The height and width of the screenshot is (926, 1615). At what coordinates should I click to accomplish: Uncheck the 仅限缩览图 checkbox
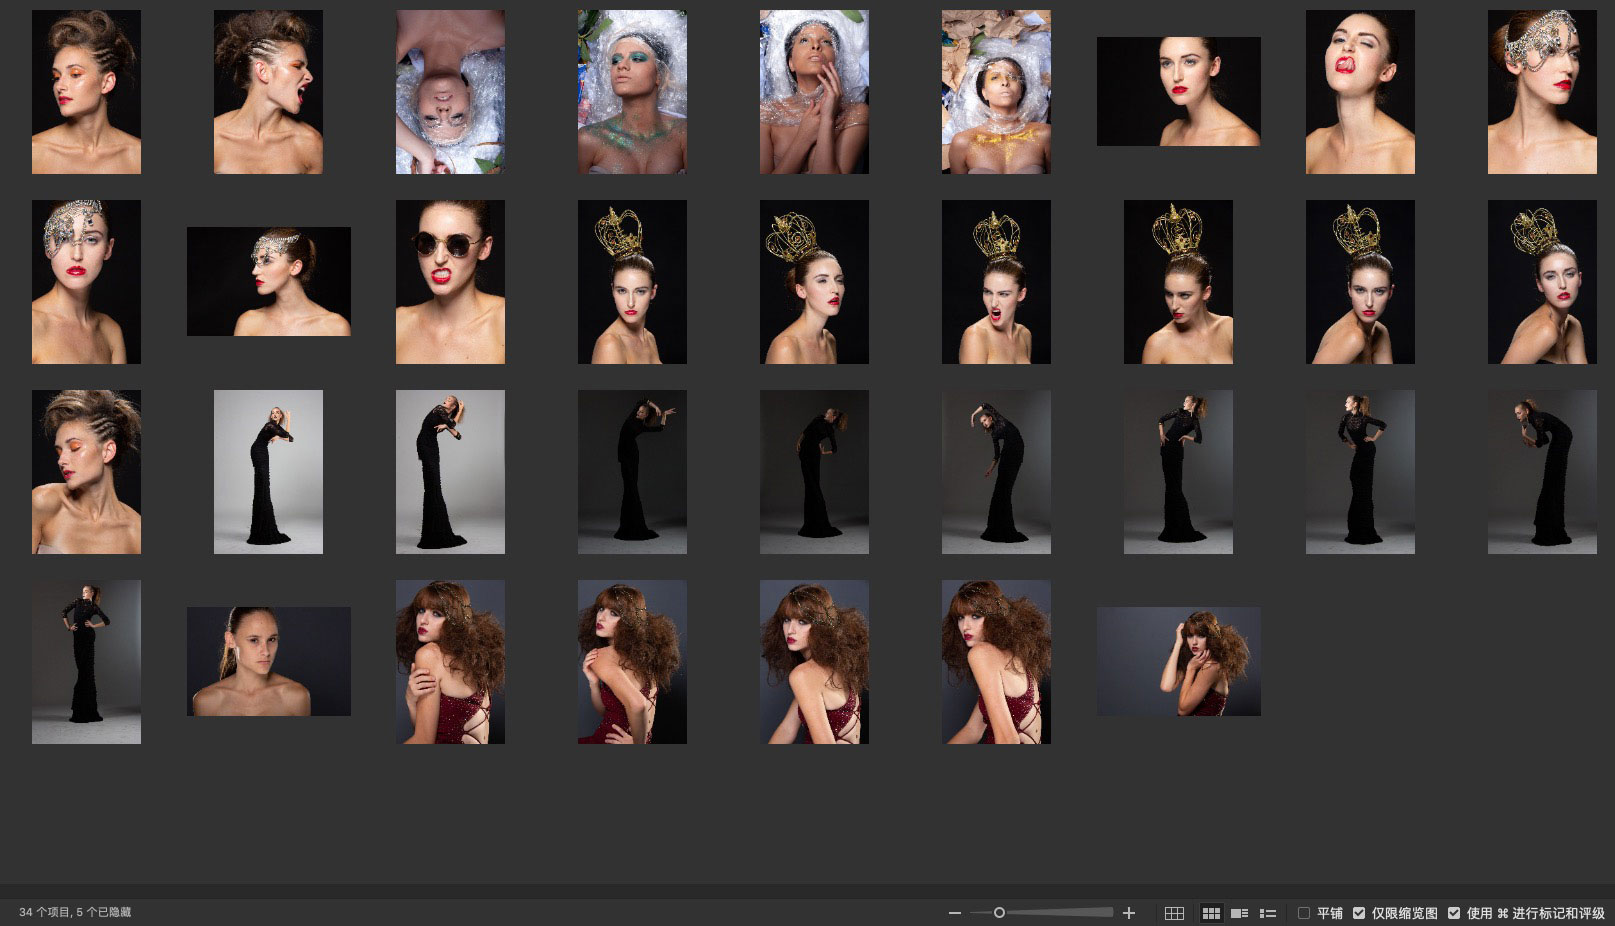[x=1359, y=913]
